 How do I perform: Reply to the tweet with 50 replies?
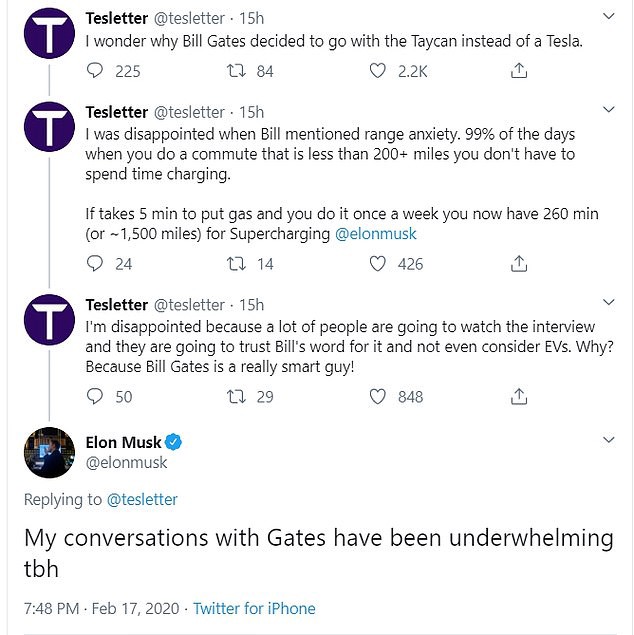click(96, 397)
